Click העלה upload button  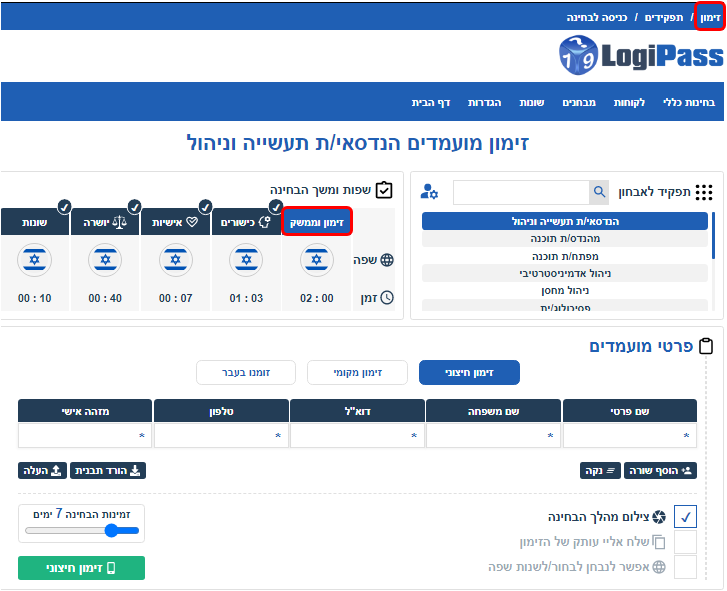click(42, 470)
